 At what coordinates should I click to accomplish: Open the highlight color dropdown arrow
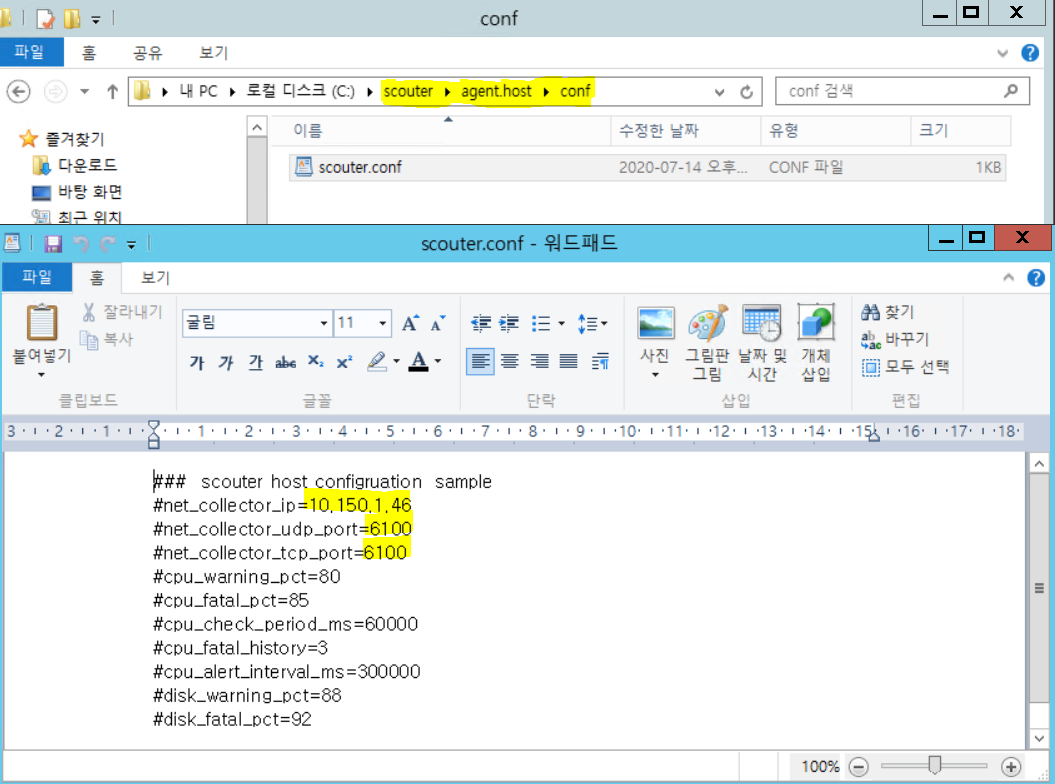[396, 362]
